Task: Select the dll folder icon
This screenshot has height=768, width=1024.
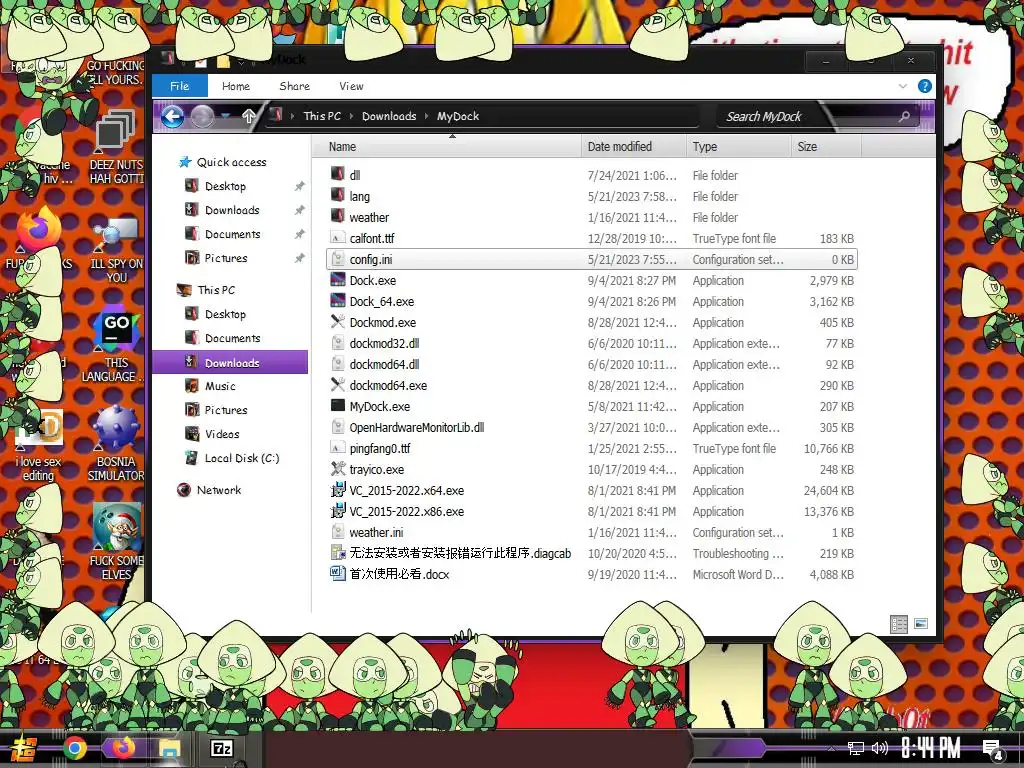Action: click(x=338, y=174)
